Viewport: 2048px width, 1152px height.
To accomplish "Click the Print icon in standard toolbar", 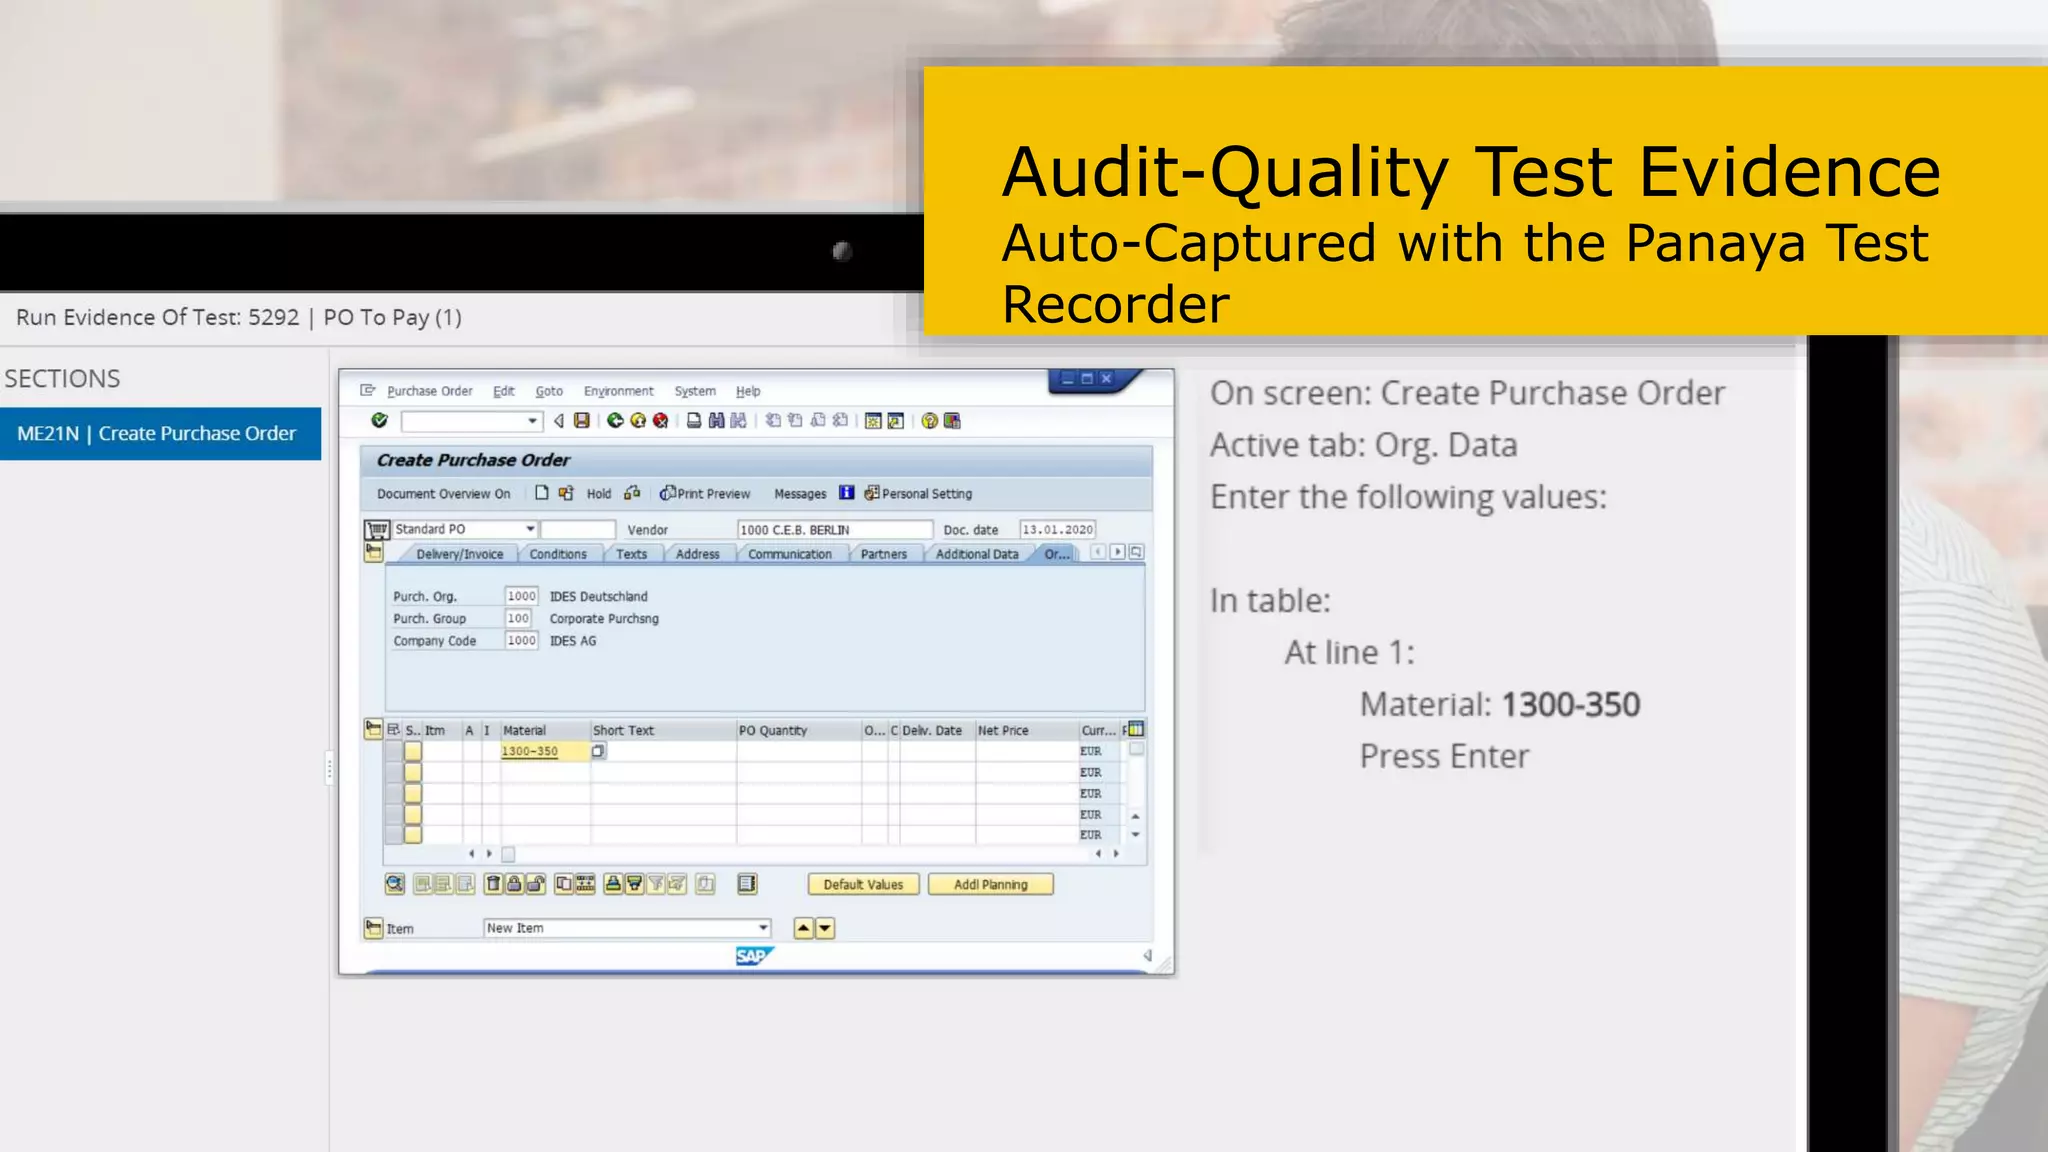I will (x=693, y=421).
